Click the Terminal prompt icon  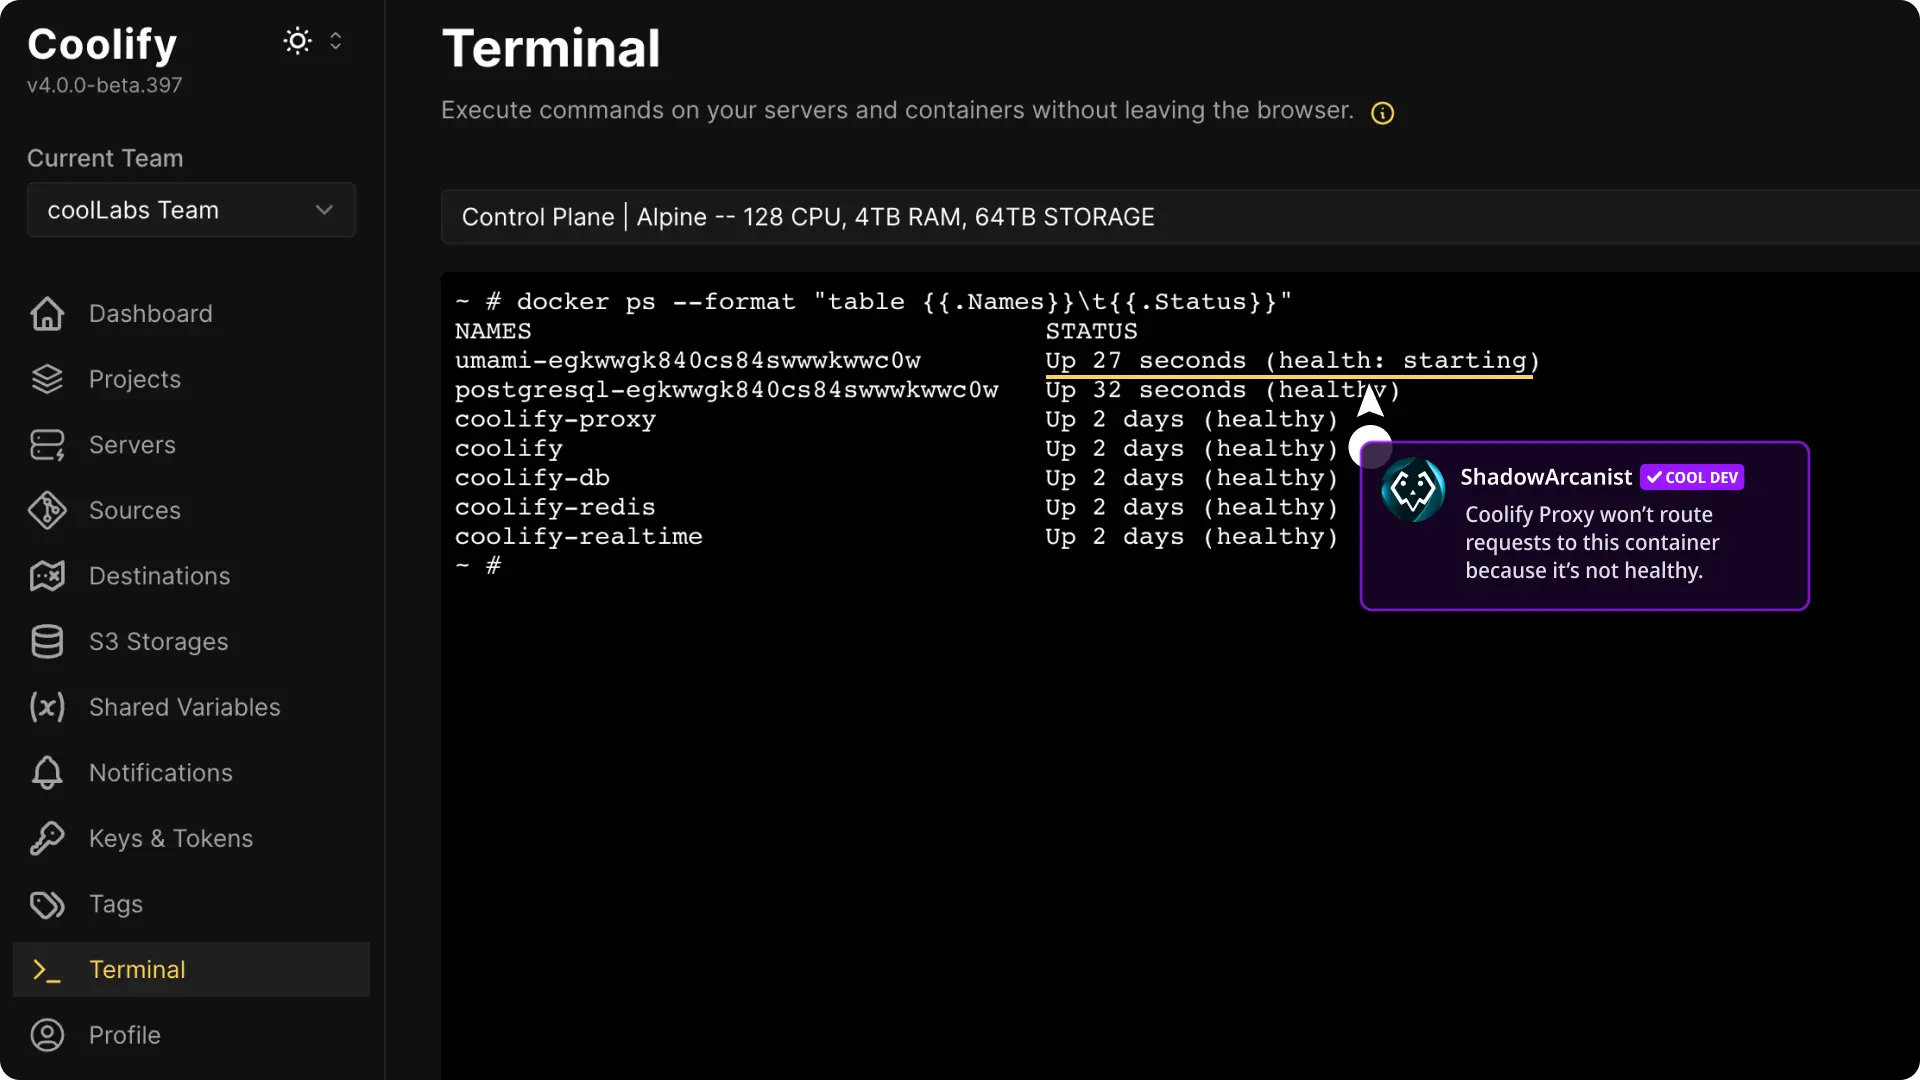pyautogui.click(x=46, y=970)
